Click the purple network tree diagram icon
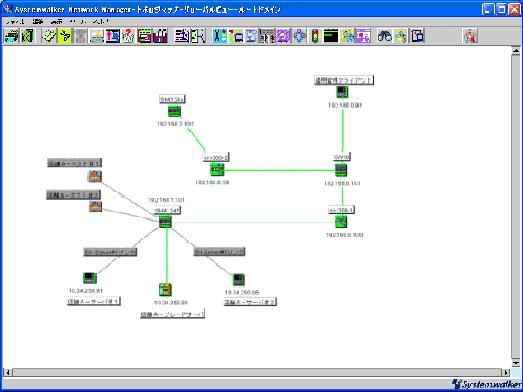523x392 pixels. (363, 36)
